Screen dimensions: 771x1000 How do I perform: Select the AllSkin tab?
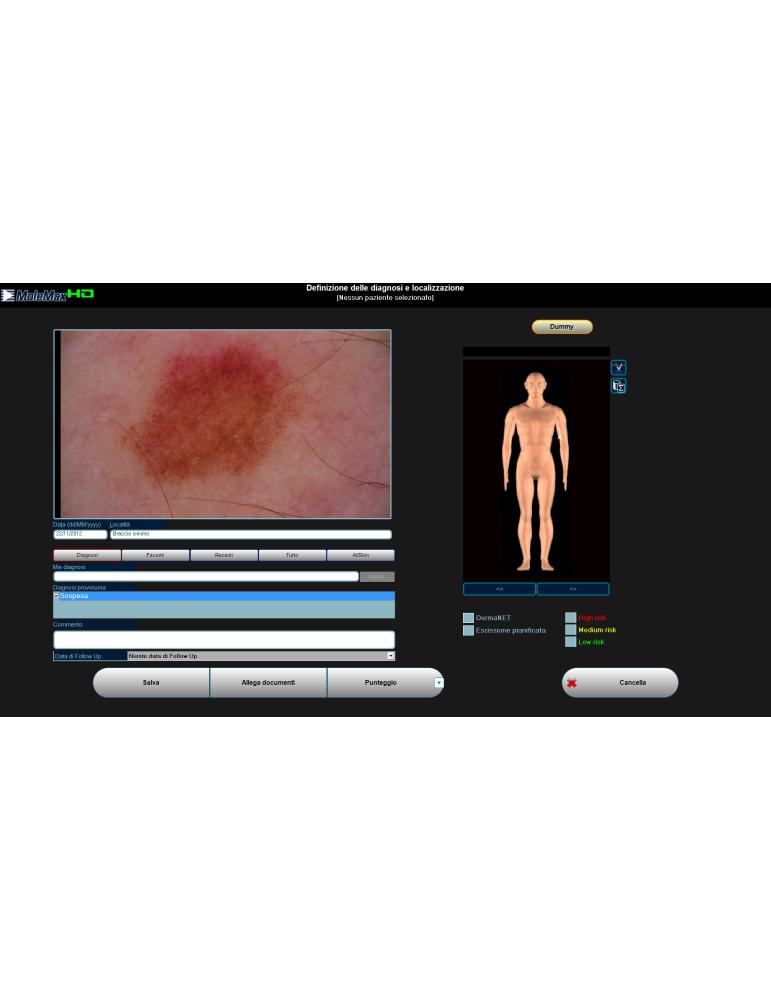coord(361,554)
